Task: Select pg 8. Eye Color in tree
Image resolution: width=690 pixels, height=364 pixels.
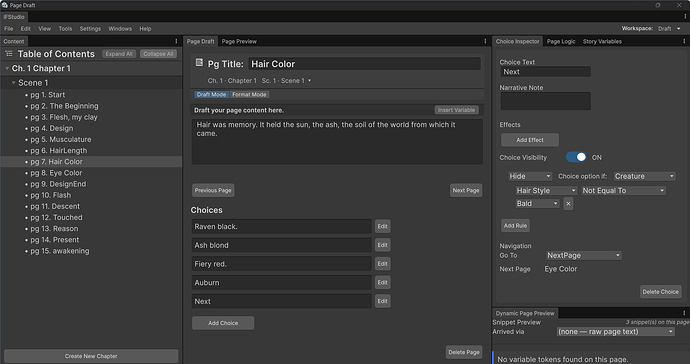Action: tap(91, 173)
